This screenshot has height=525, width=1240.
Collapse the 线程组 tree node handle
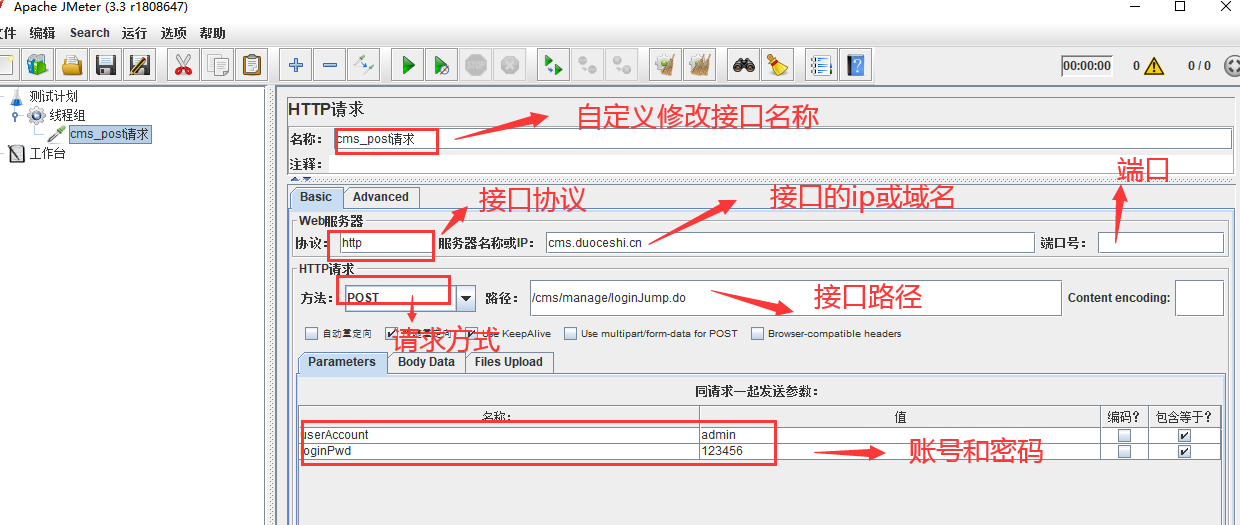click(15, 115)
